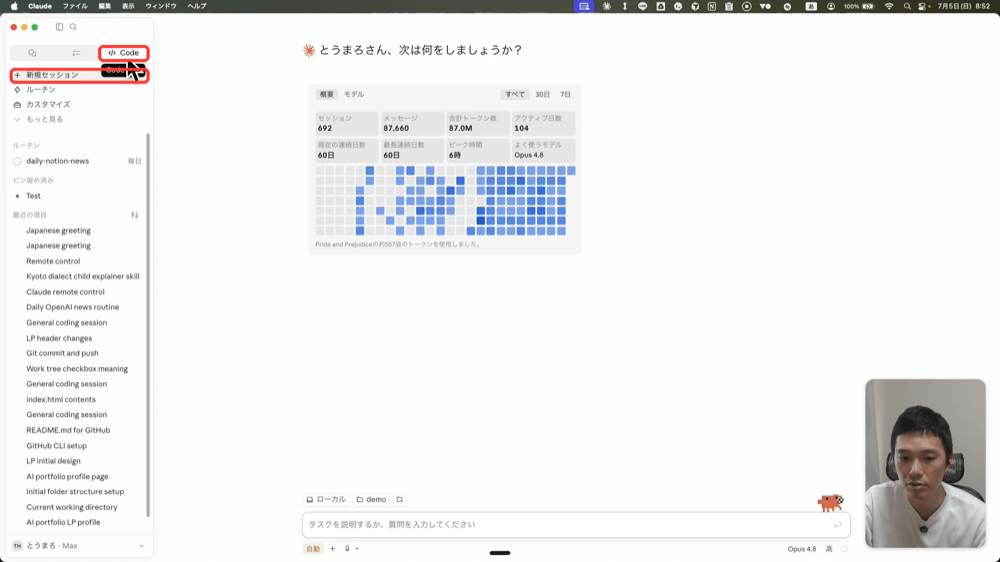Switch to the task checklist tab
This screenshot has width=1000, height=562.
tap(76, 53)
